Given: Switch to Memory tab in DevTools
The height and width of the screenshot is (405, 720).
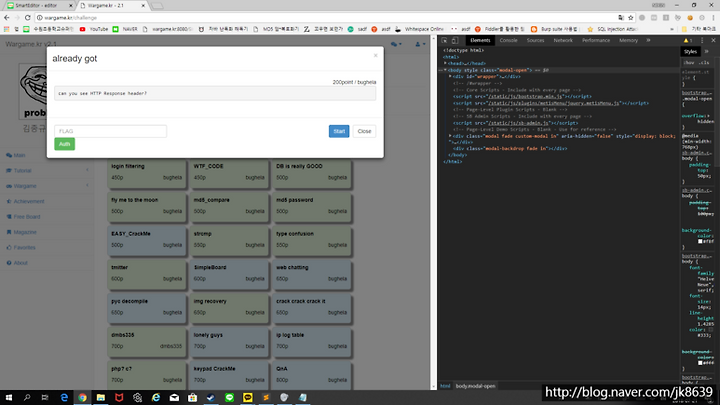Looking at the screenshot, I should point(629,40).
